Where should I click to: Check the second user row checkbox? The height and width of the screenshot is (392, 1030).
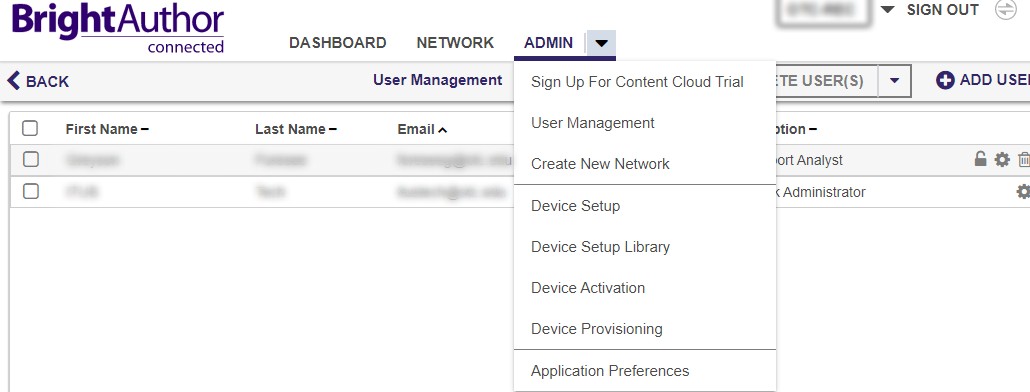click(x=30, y=191)
